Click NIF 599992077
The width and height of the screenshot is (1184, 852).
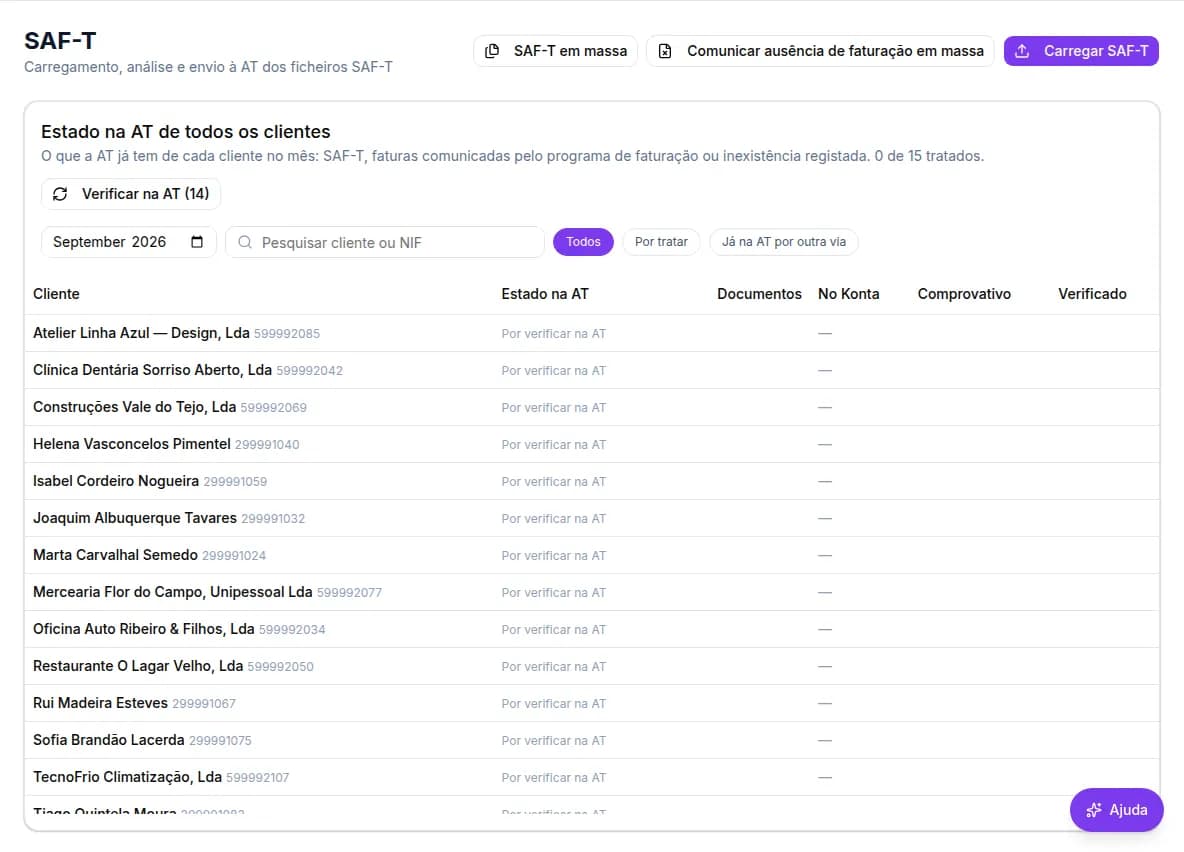tap(350, 593)
